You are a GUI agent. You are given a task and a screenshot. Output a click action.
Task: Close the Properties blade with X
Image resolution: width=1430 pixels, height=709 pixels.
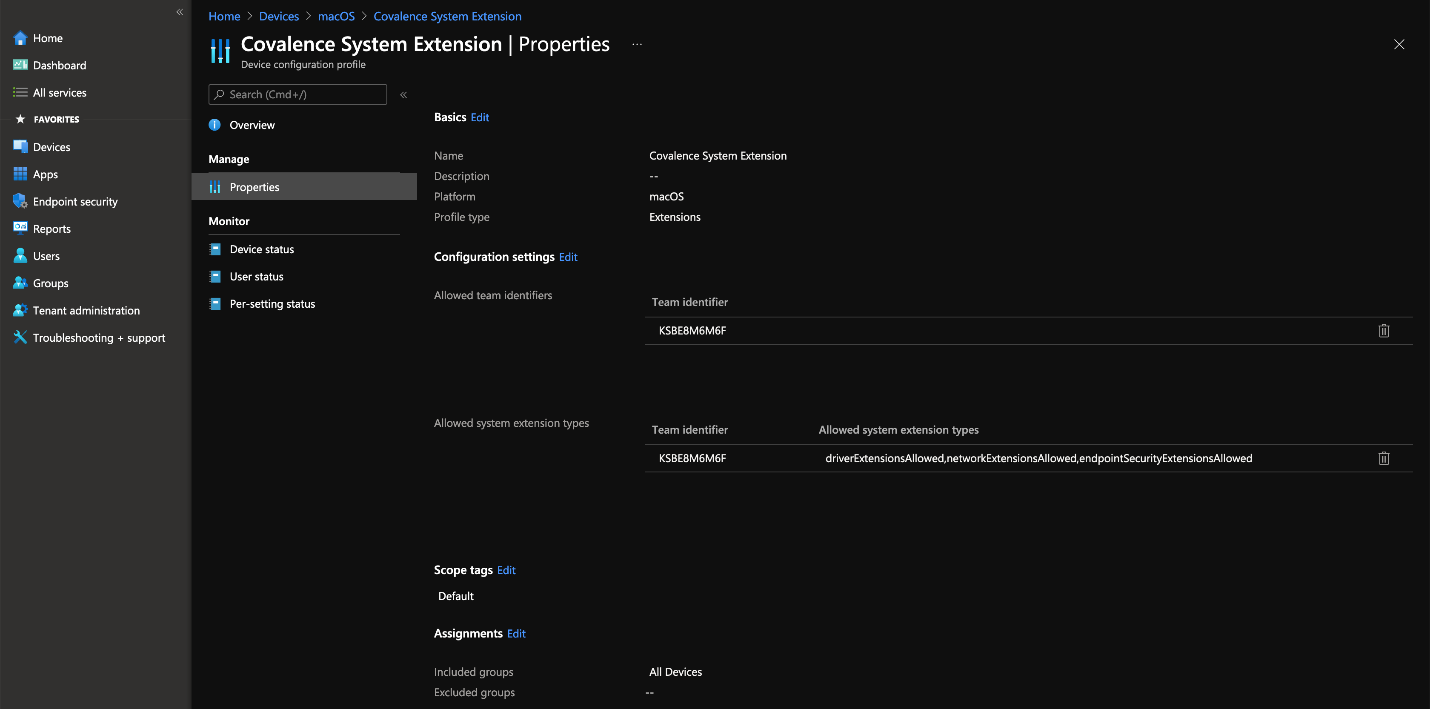1399,44
